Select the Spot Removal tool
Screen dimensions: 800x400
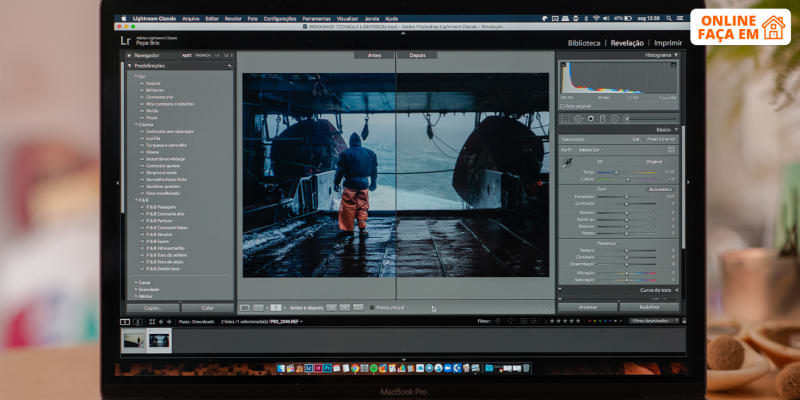pos(578,119)
